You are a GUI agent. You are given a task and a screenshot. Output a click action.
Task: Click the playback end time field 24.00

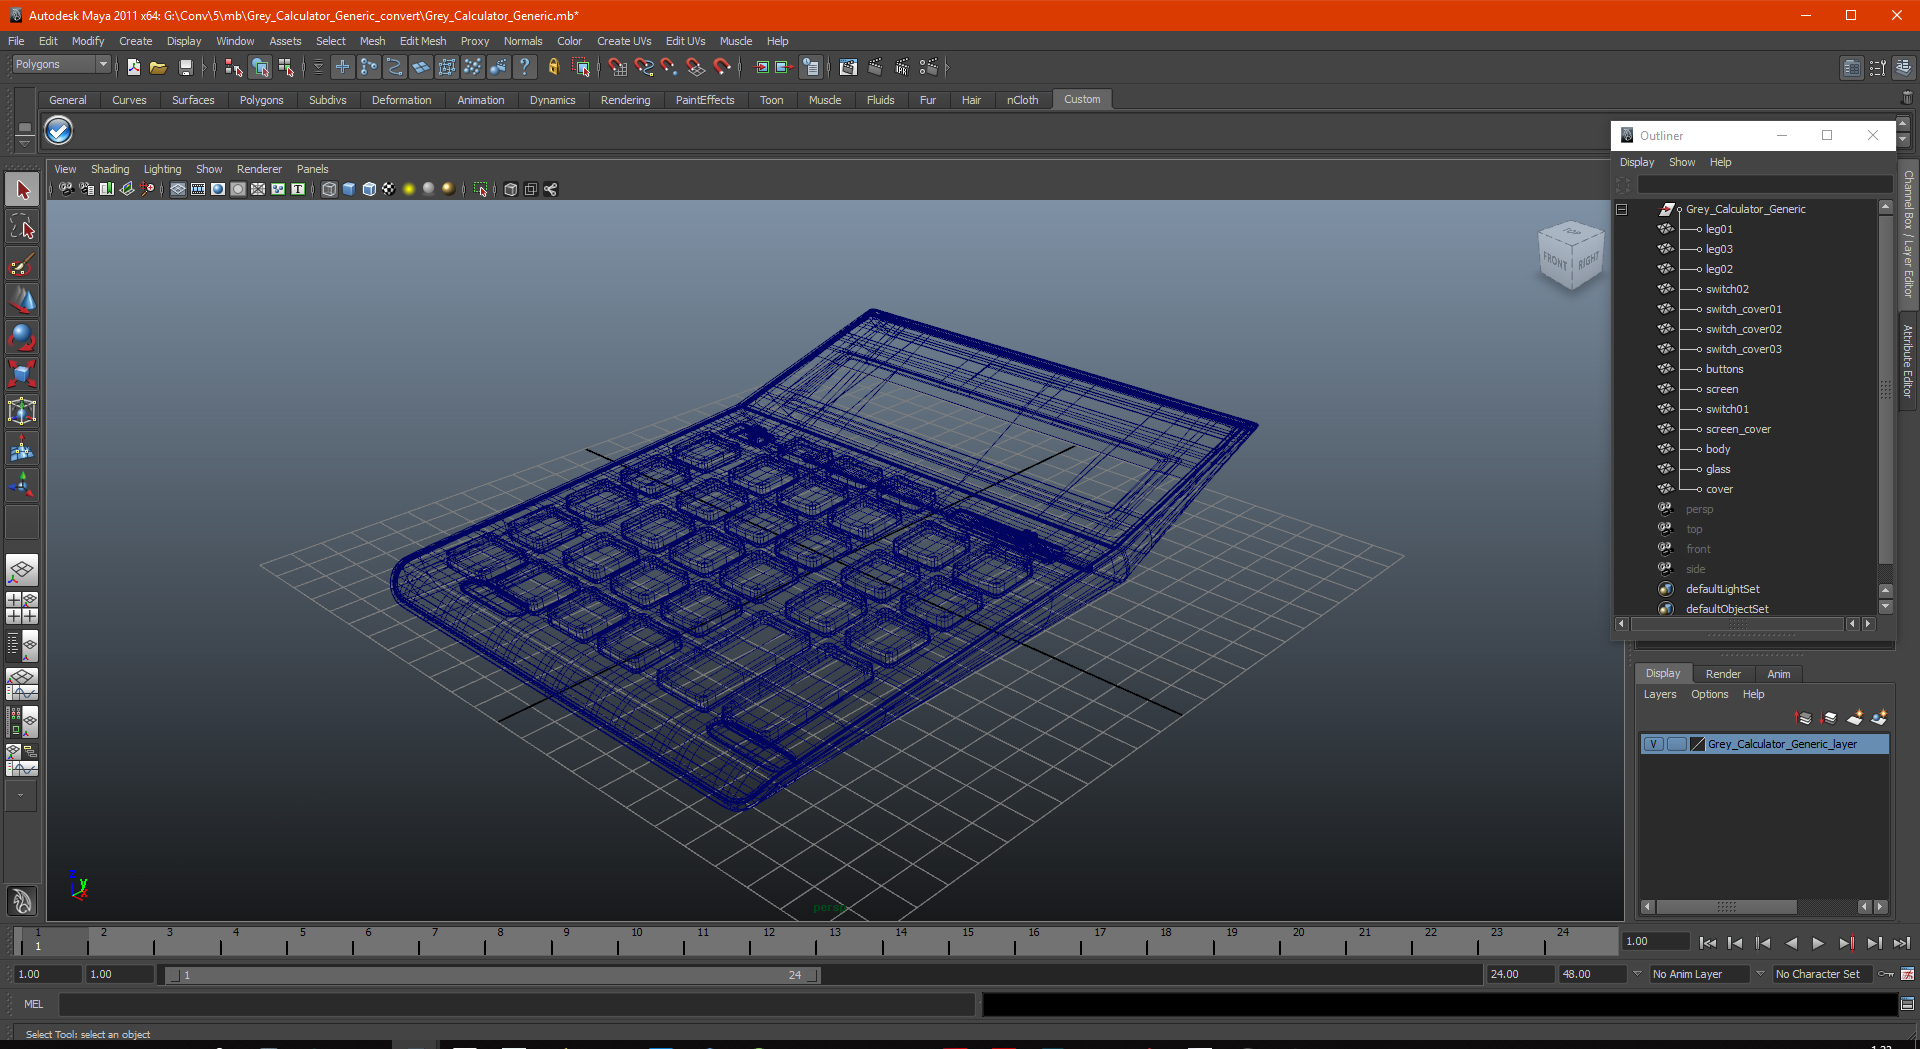coord(1518,974)
